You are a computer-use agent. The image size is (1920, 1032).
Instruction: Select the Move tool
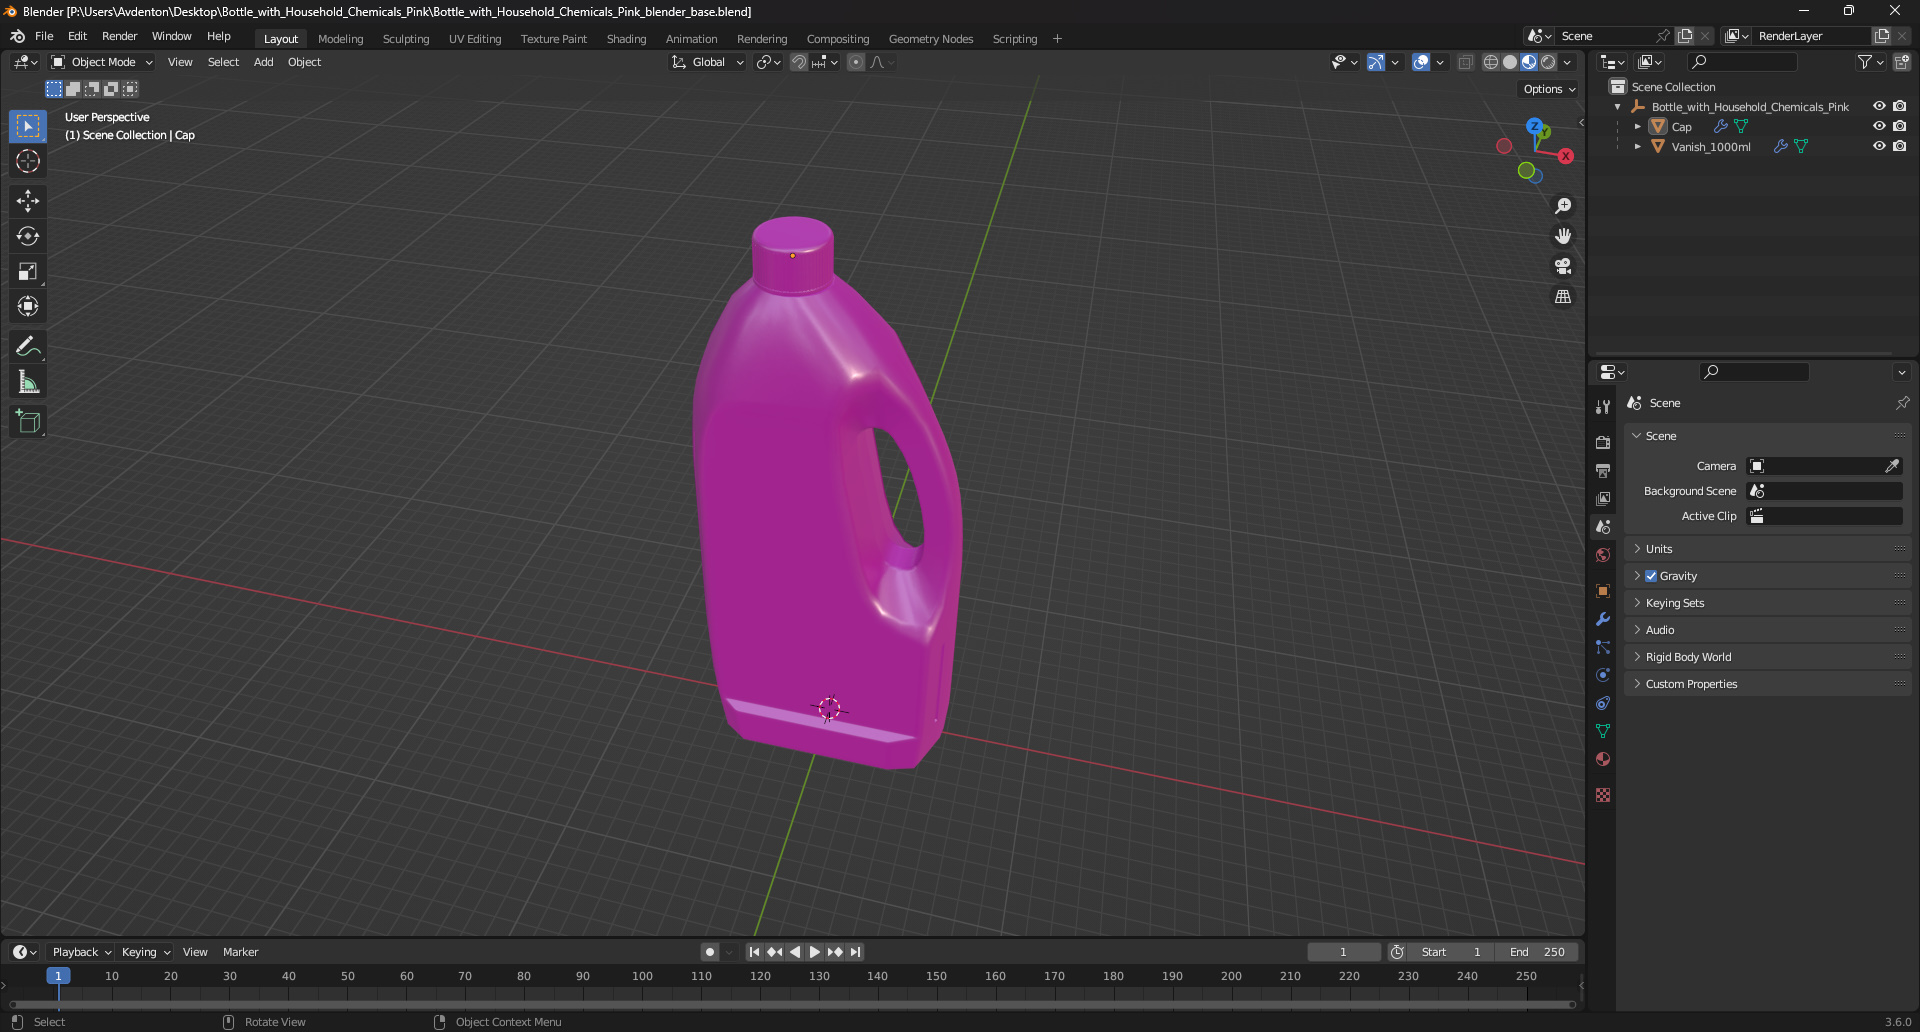click(x=28, y=201)
